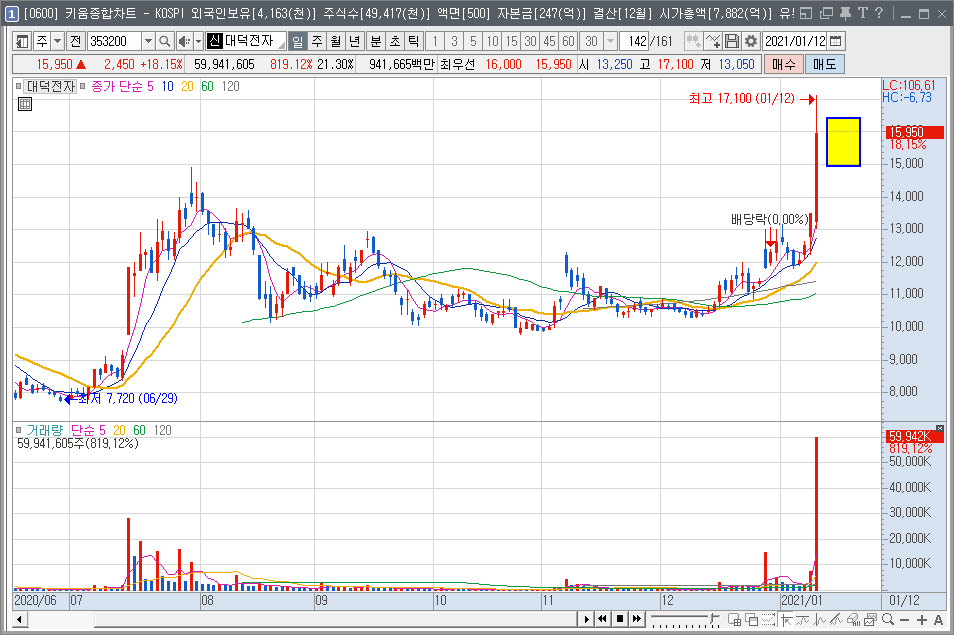Click the letter A text tool icon
Viewport: 954px width, 635px height.
[938, 620]
